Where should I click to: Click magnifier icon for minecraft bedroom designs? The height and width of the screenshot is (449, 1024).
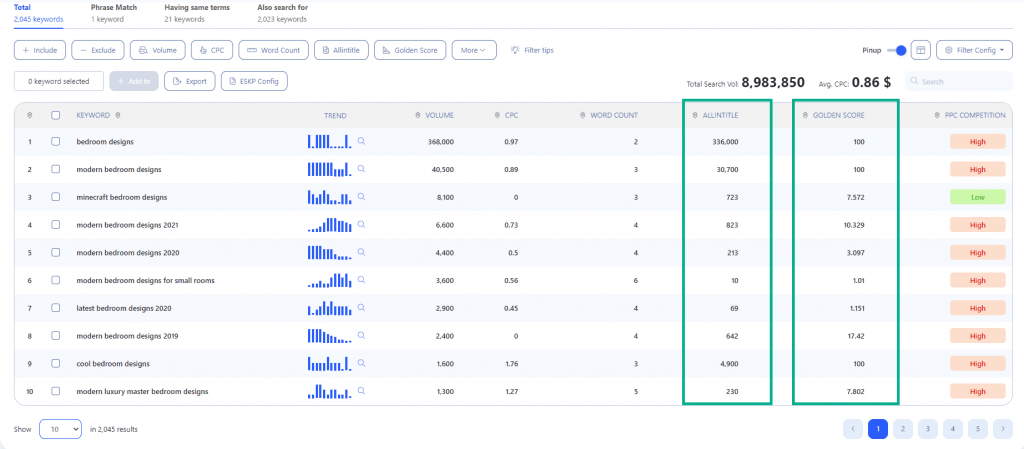tap(361, 196)
